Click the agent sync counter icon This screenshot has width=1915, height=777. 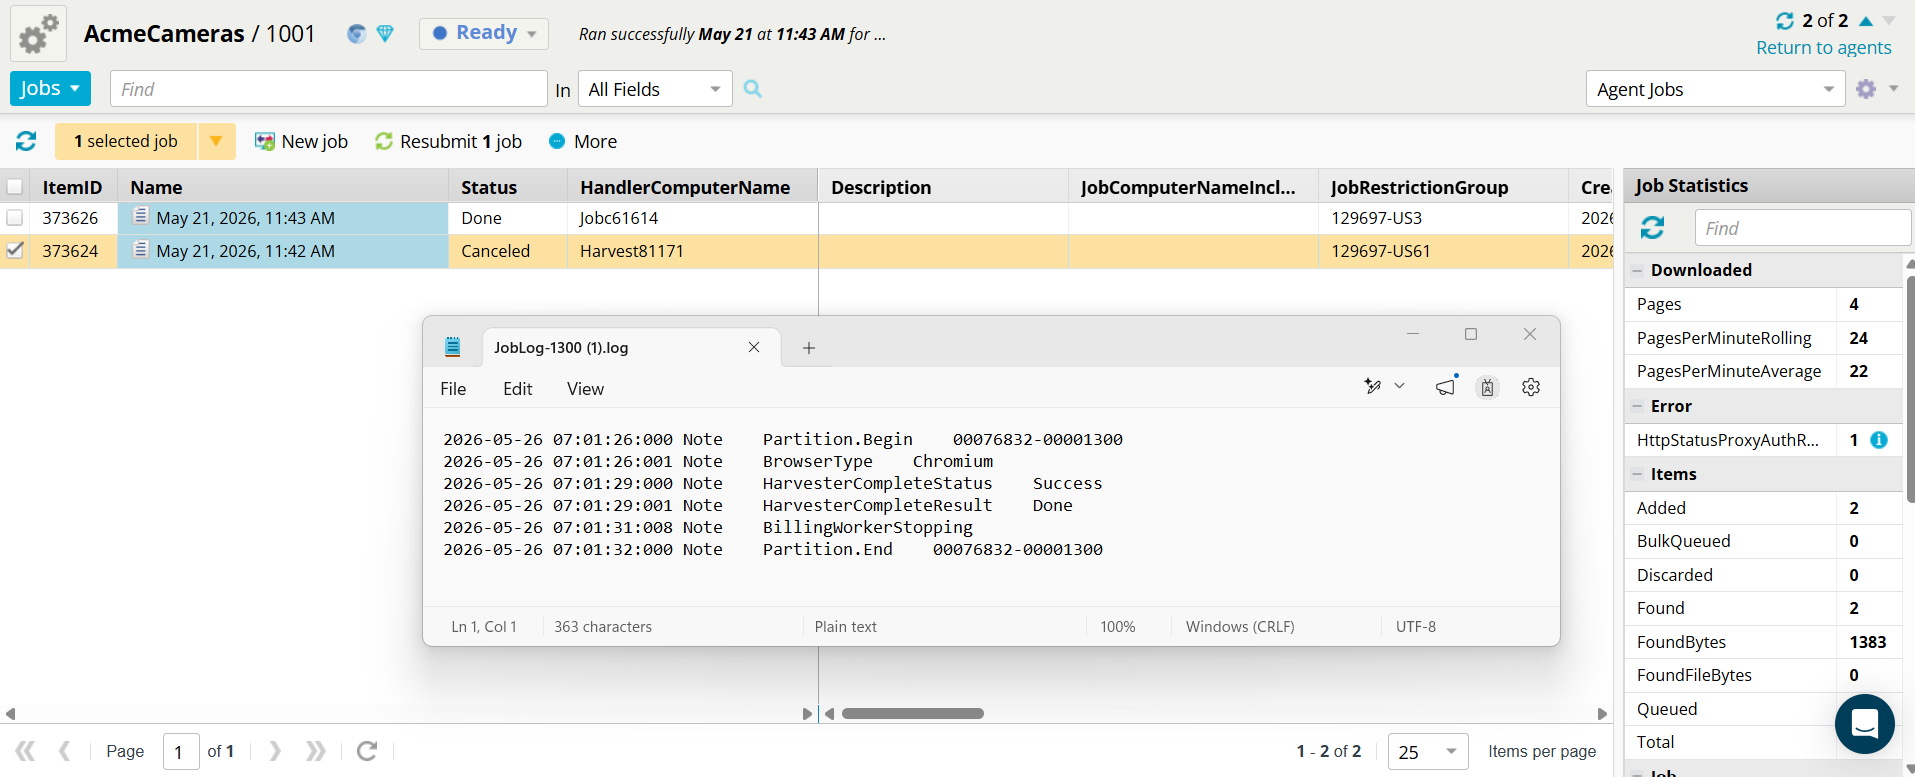pyautogui.click(x=1785, y=21)
